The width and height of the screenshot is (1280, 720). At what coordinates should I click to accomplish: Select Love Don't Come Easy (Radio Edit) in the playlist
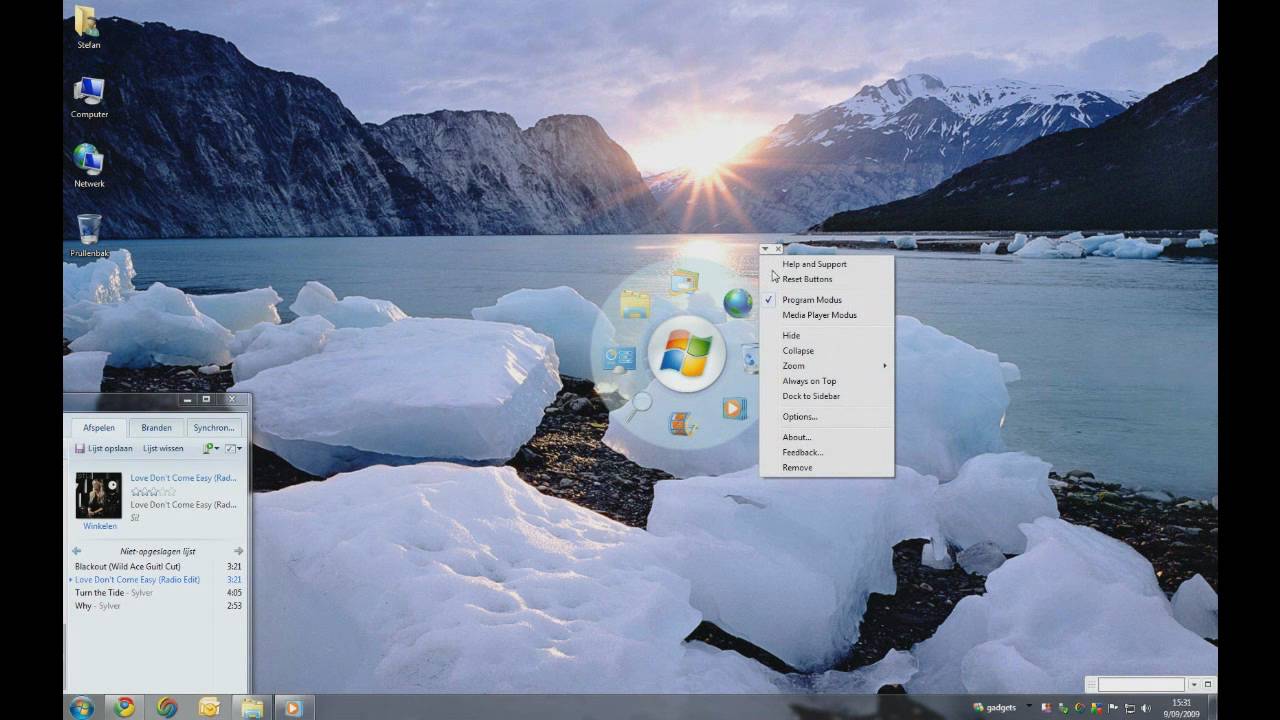click(x=158, y=580)
